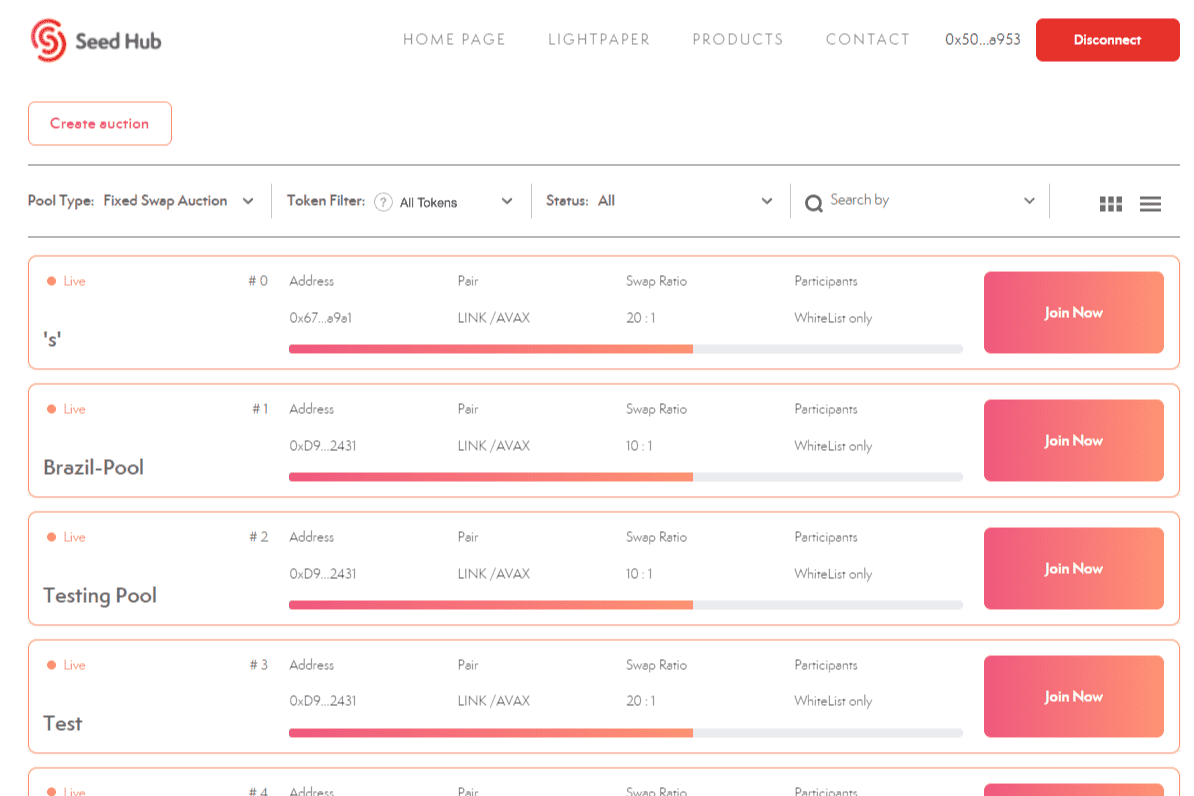The image size is (1194, 796).
Task: Click the Testing Pool progress bar
Action: (x=625, y=604)
